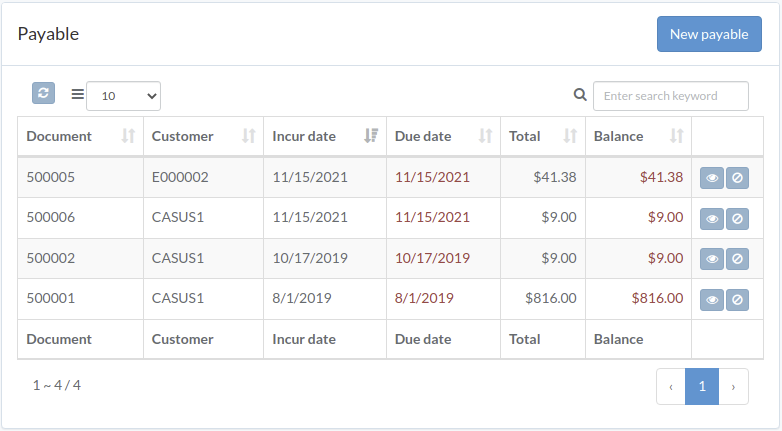This screenshot has width=782, height=431.
Task: Go to next page arrow
Action: pyautogui.click(x=733, y=387)
